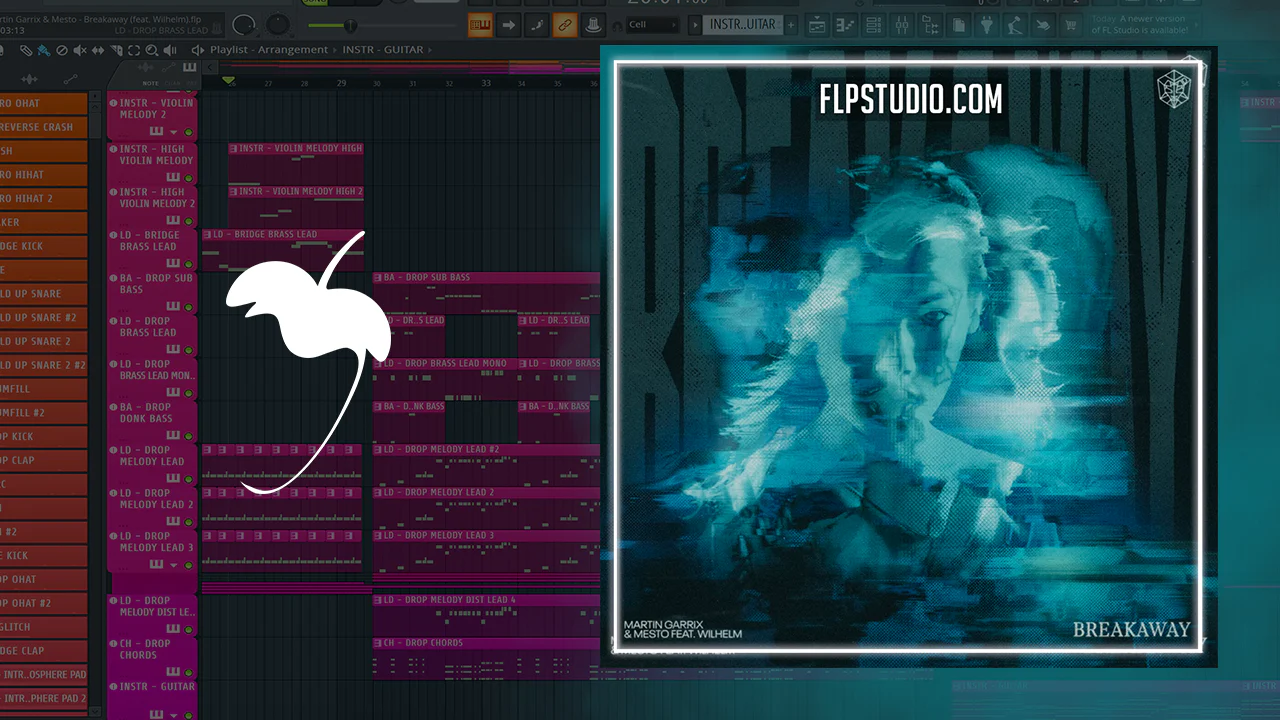This screenshot has width=1280, height=720.
Task: Open menu of CH - DROP CHORDS clip
Action: point(378,643)
